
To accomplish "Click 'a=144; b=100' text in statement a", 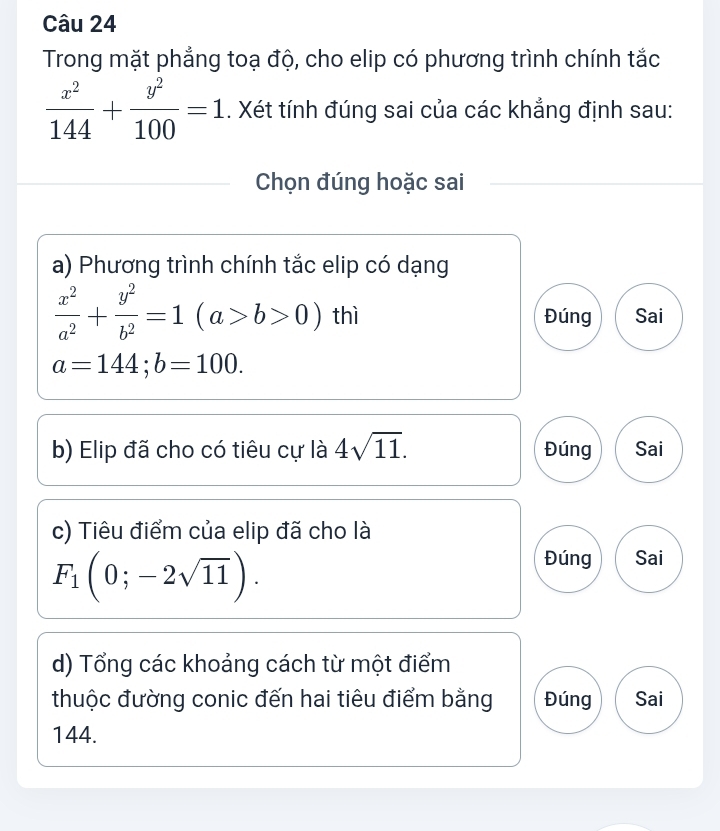I will pyautogui.click(x=150, y=366).
